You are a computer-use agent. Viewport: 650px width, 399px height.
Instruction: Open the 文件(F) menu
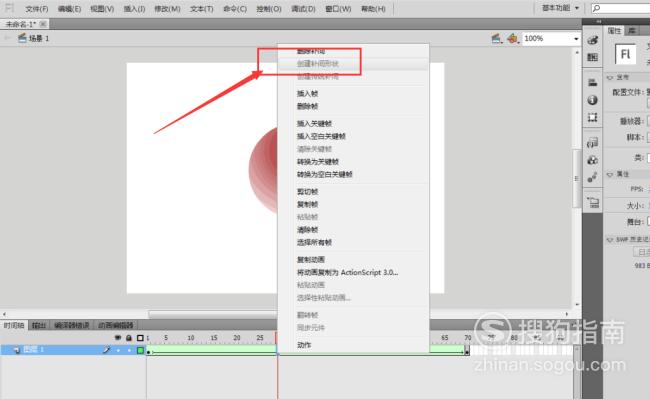pyautogui.click(x=37, y=9)
